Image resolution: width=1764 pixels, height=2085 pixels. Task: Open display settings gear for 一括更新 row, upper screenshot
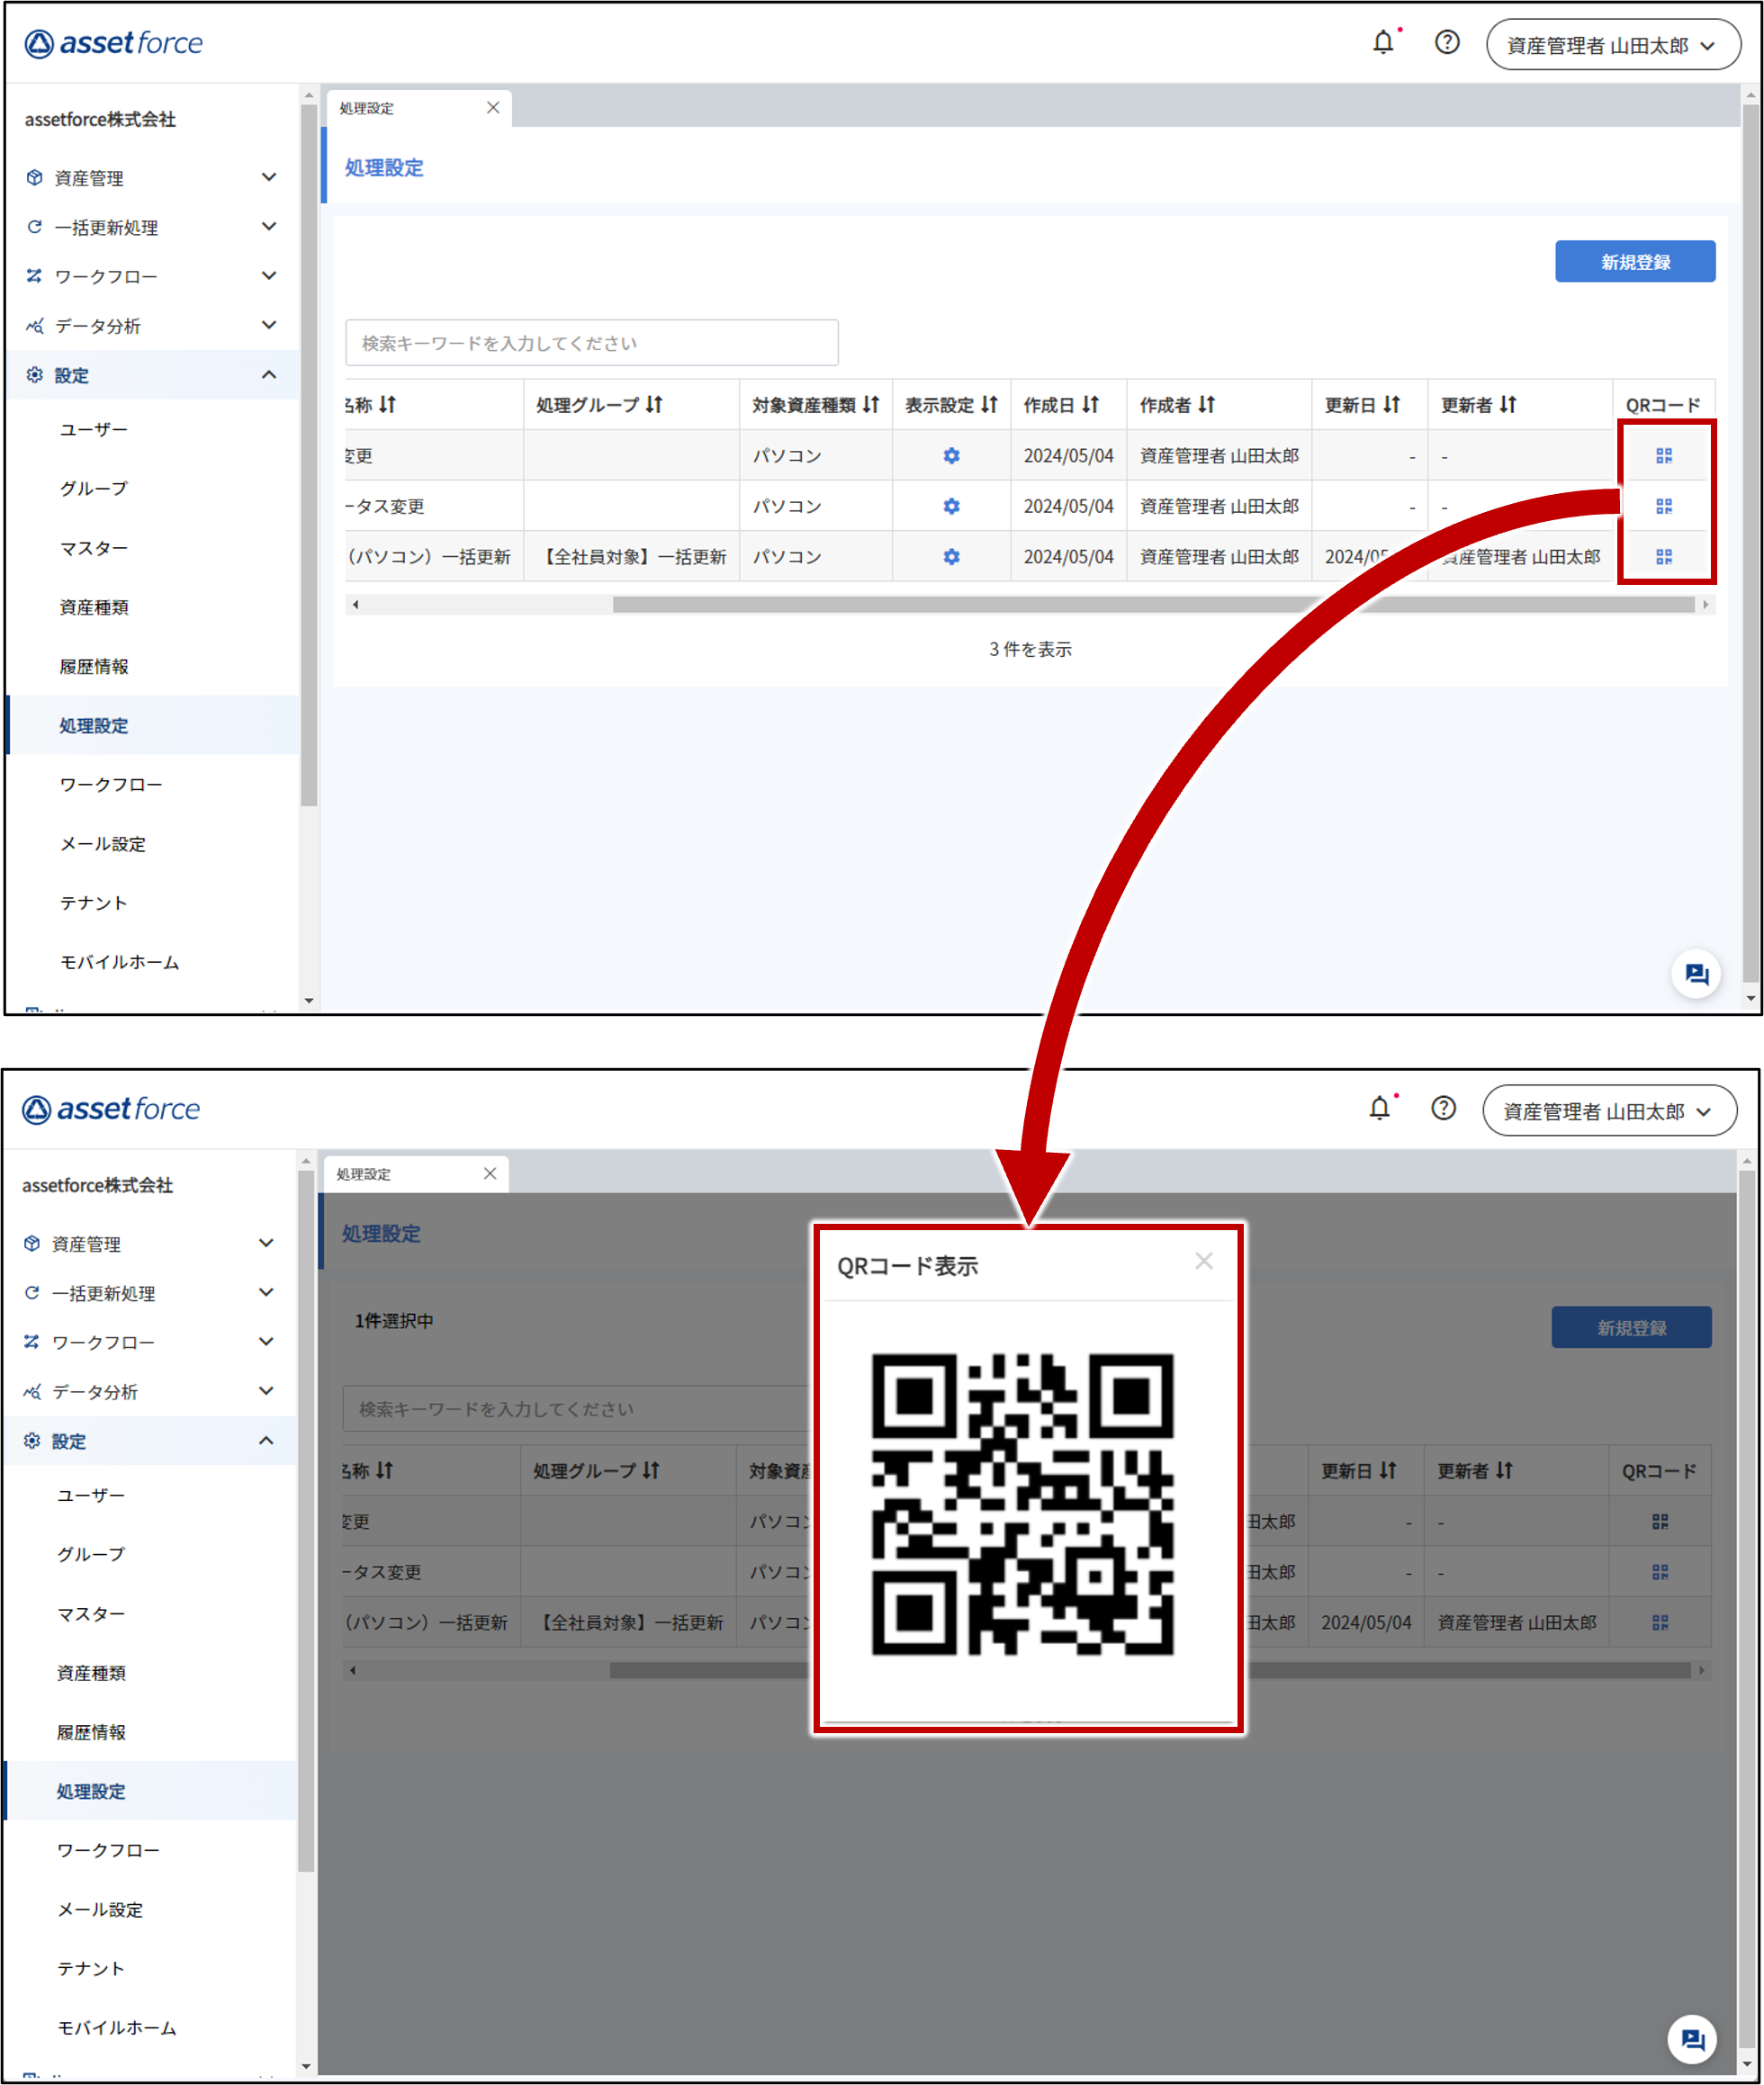951,557
